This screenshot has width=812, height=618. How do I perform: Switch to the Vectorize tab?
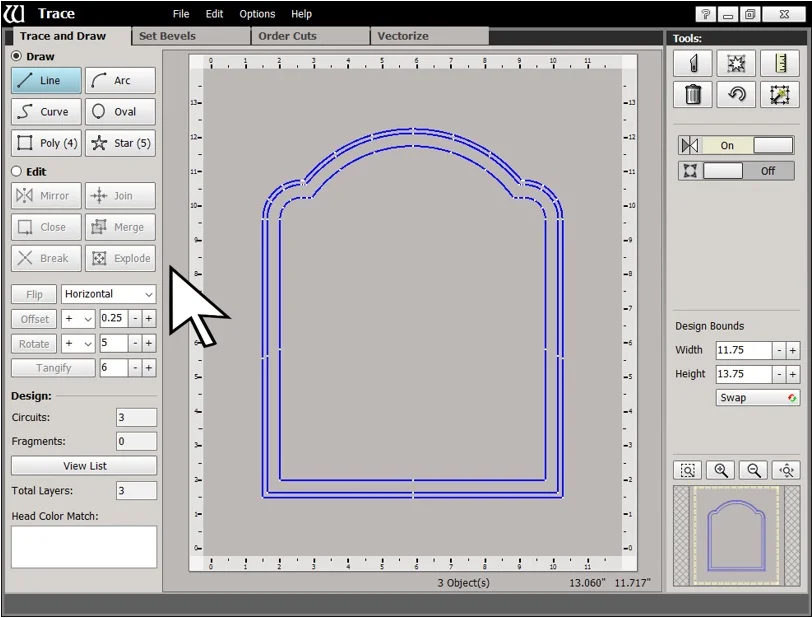[x=429, y=36]
